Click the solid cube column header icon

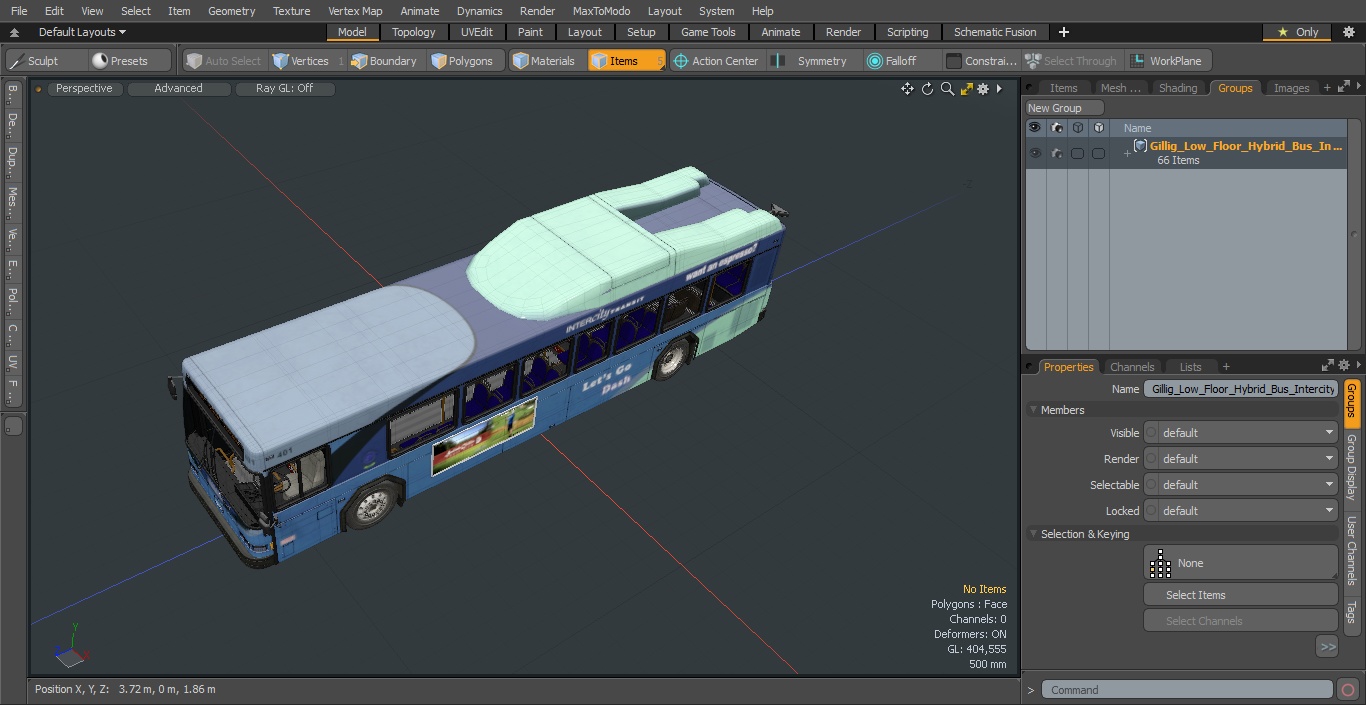(1098, 128)
